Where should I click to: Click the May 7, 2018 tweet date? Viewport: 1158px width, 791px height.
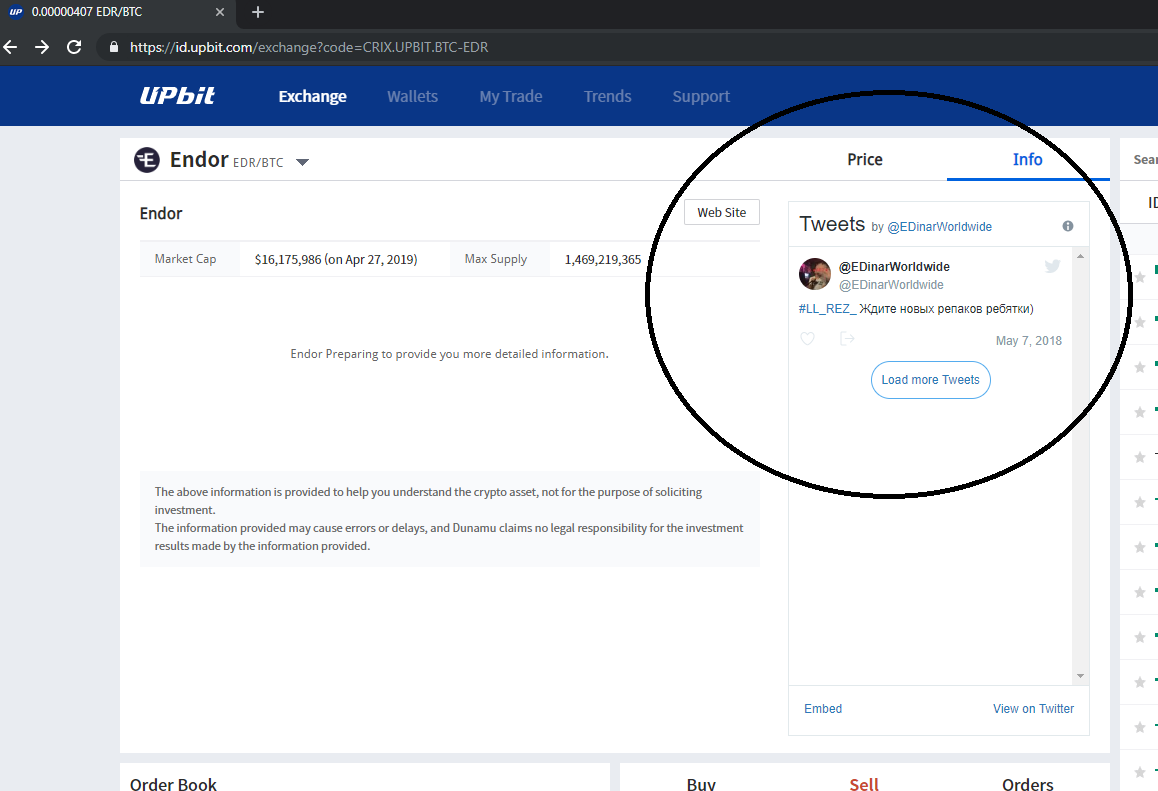[1029, 340]
